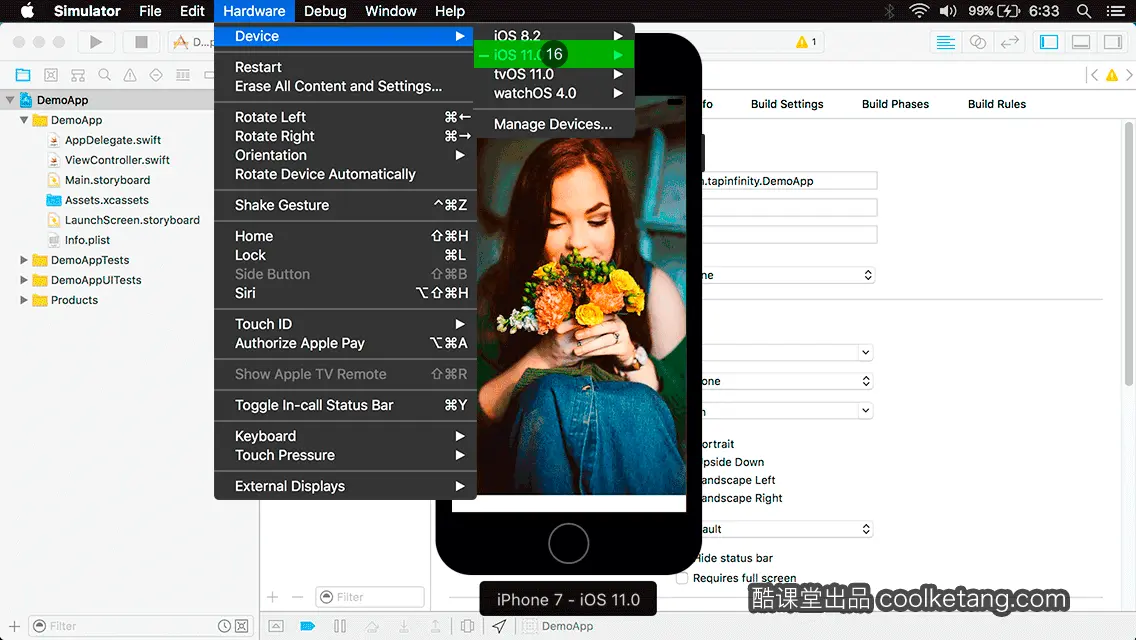Show the Standard editor
The image size is (1136, 640).
[x=945, y=42]
